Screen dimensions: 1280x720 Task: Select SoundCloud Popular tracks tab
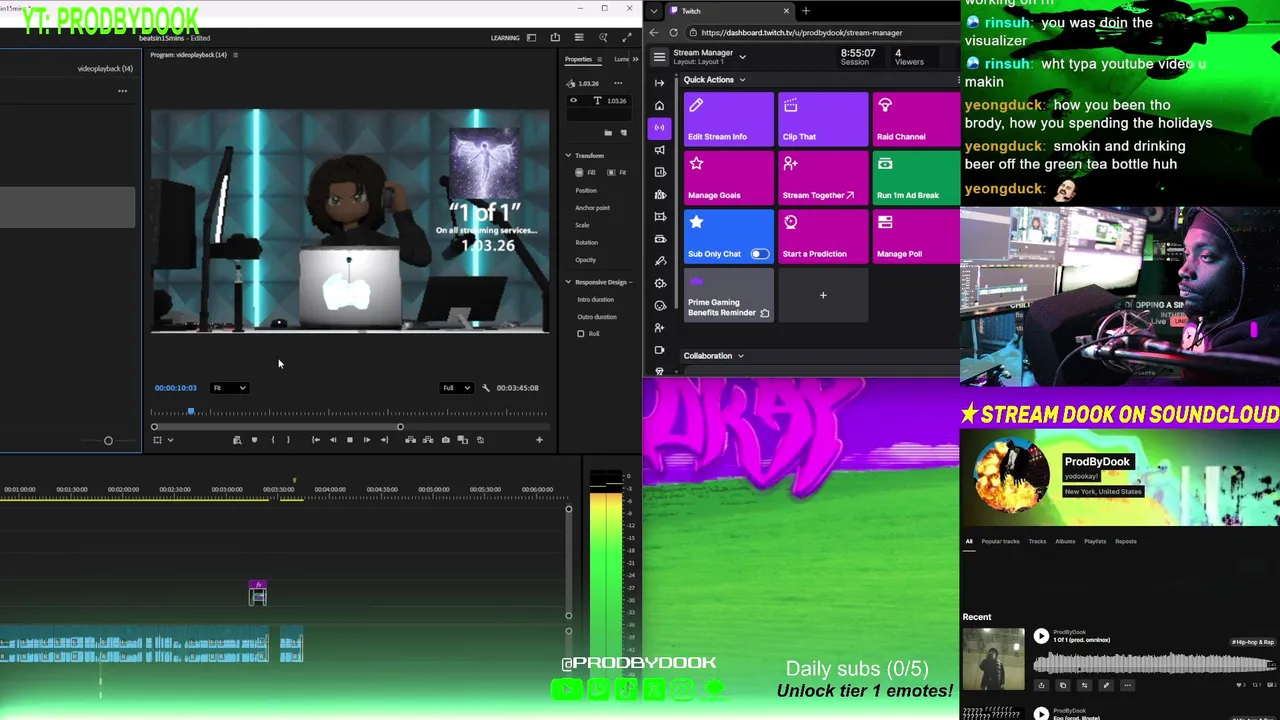[1000, 542]
